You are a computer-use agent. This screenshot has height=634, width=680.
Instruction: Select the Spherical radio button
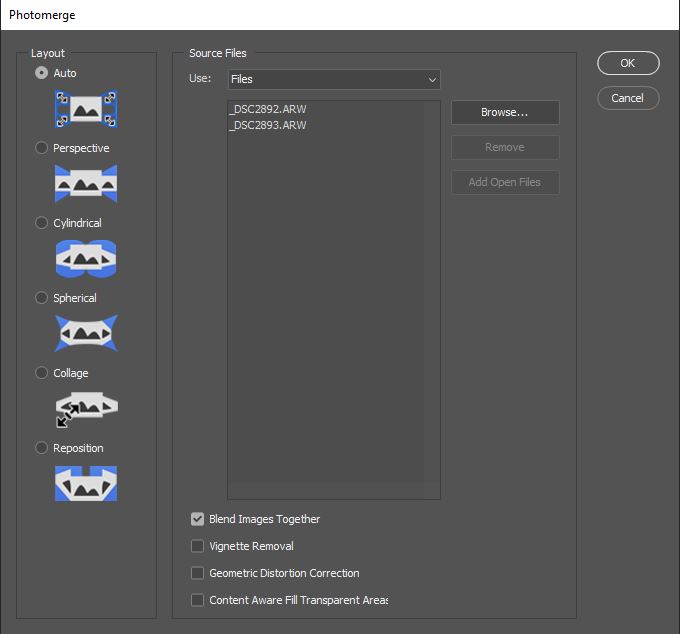click(41, 298)
